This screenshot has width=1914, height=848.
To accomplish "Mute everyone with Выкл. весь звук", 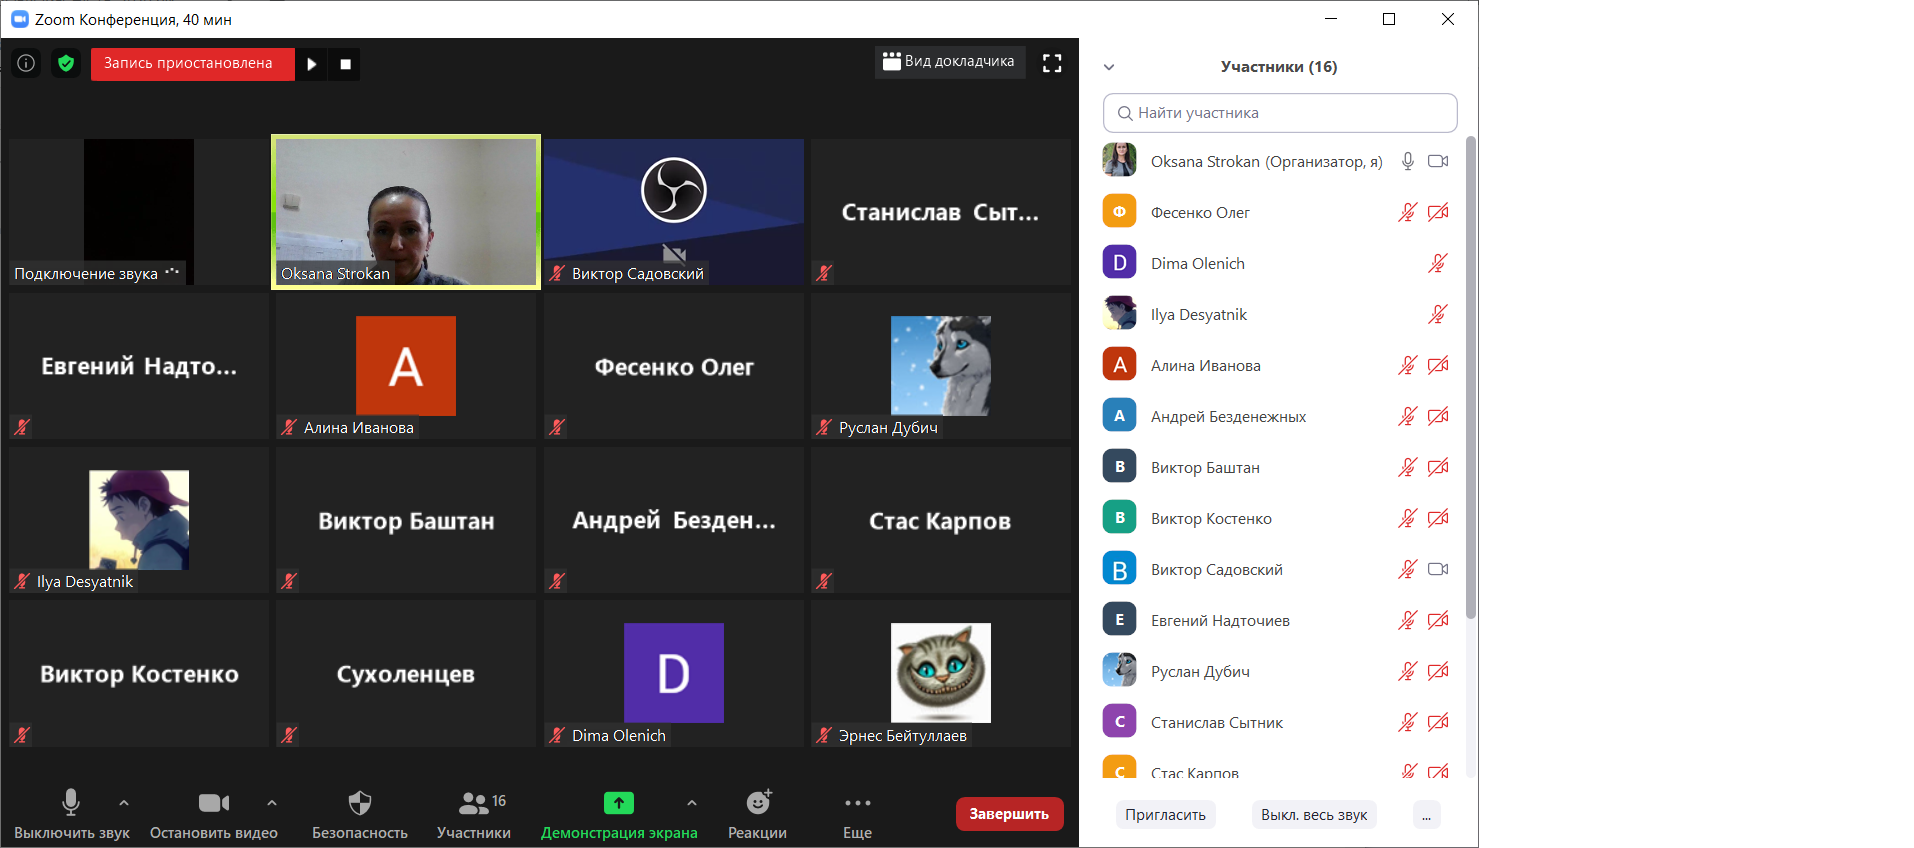I will tap(1314, 815).
